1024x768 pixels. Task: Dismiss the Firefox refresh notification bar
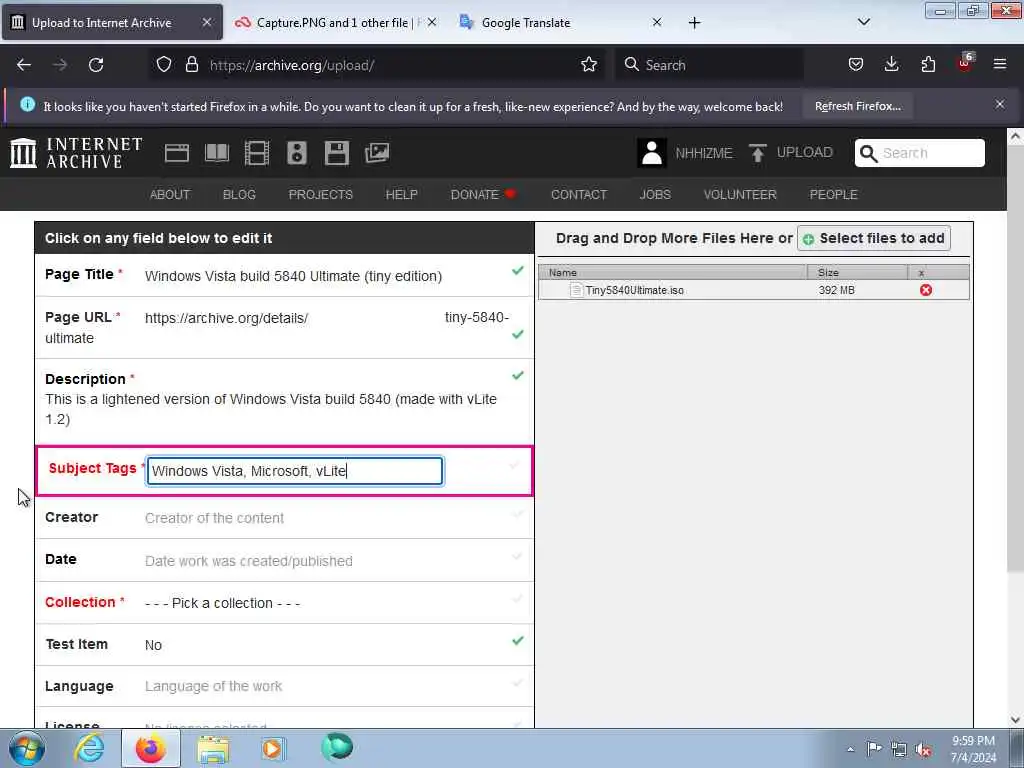click(1000, 104)
